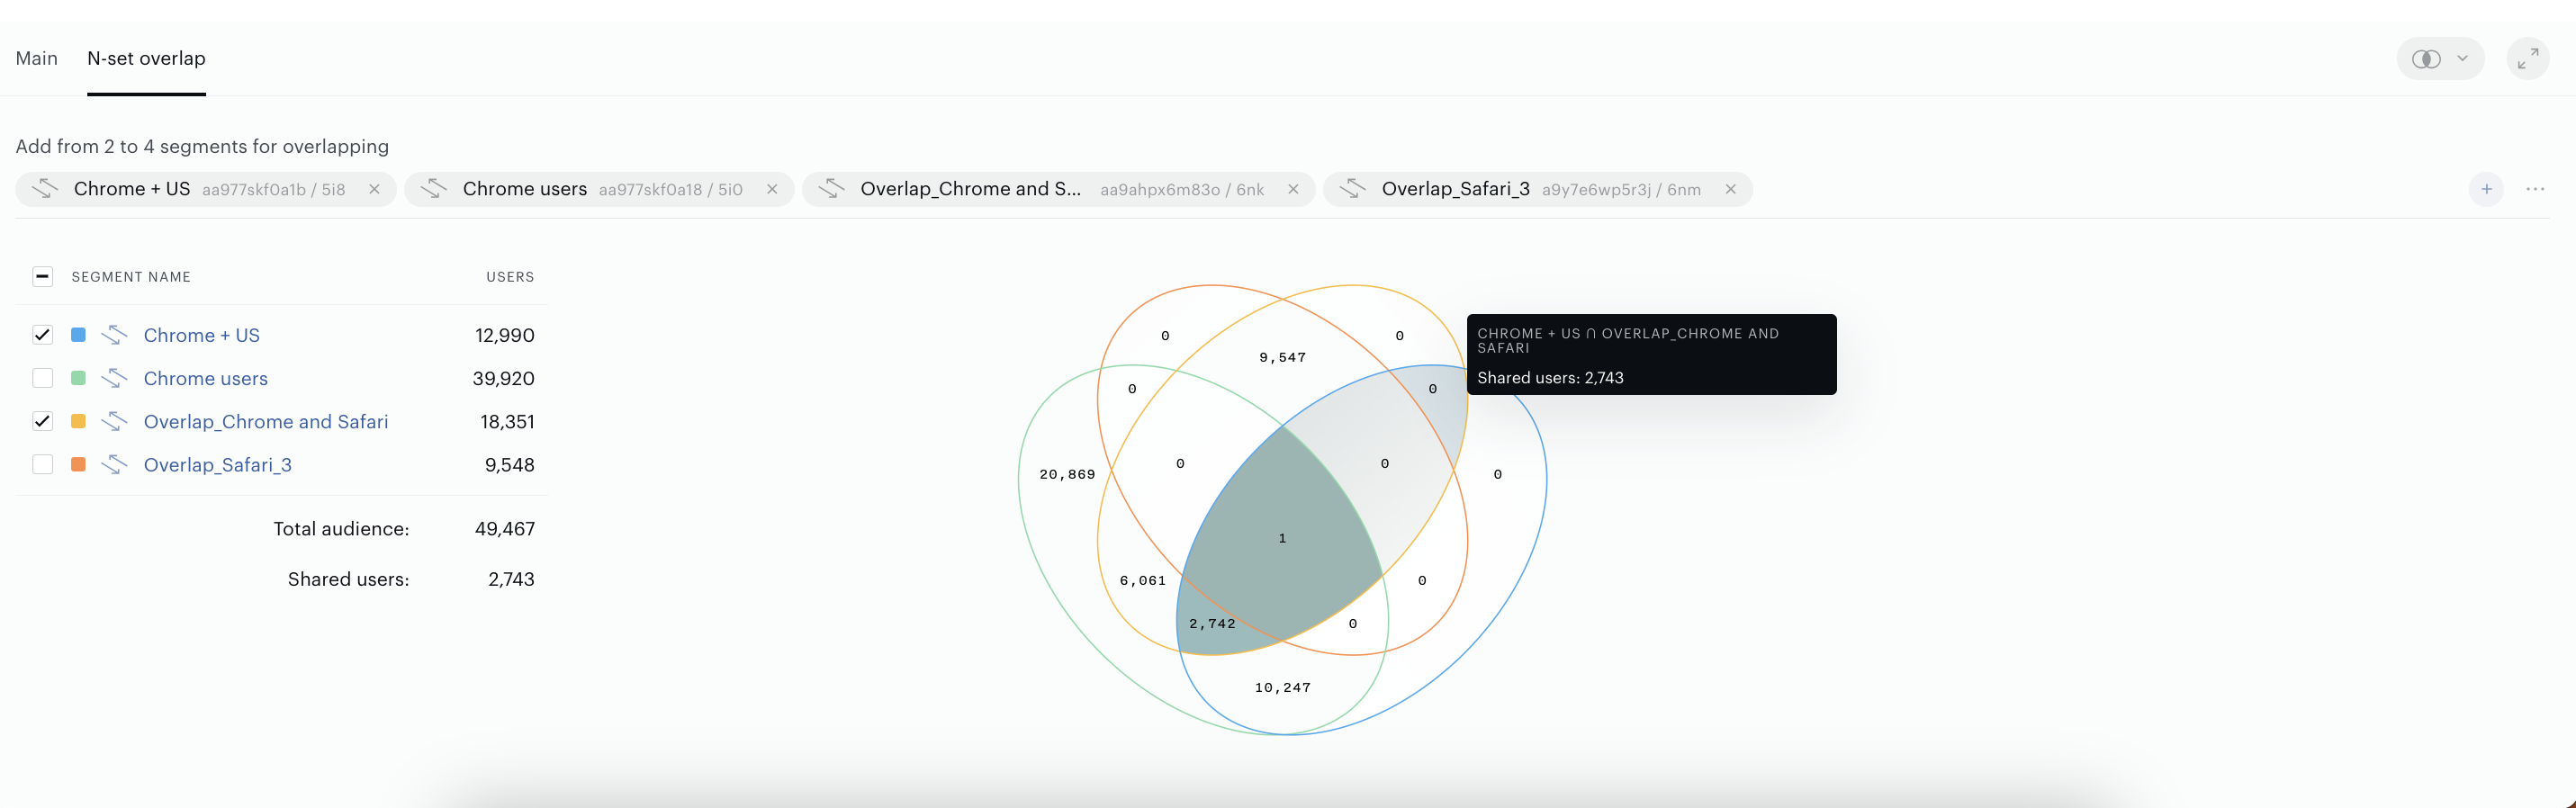This screenshot has width=2576, height=808.
Task: Click the Total audience 49,467 value
Action: 505,528
